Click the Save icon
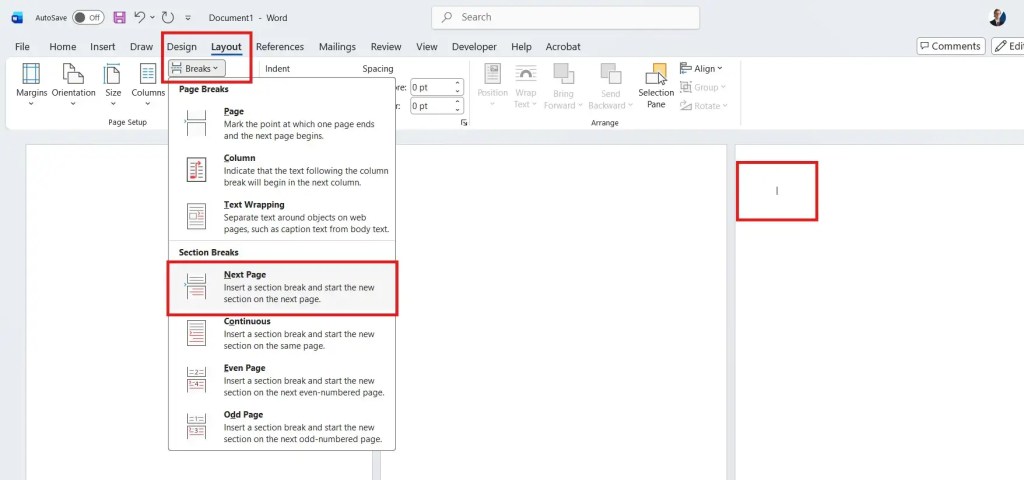The height and width of the screenshot is (480, 1024). point(120,18)
